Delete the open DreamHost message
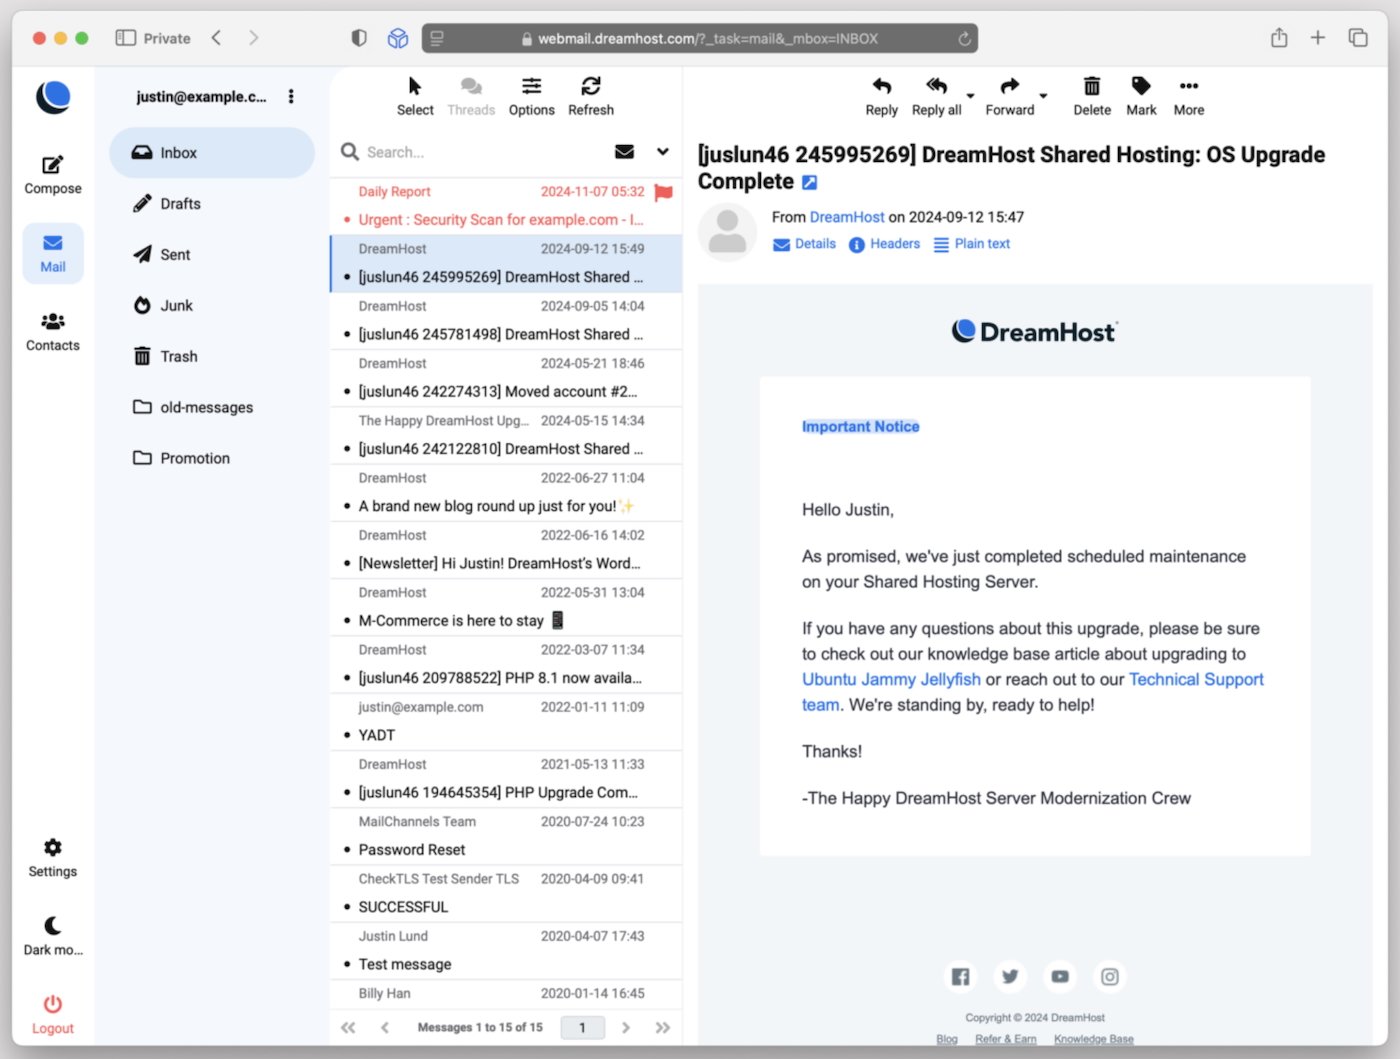1400x1059 pixels. pos(1091,95)
